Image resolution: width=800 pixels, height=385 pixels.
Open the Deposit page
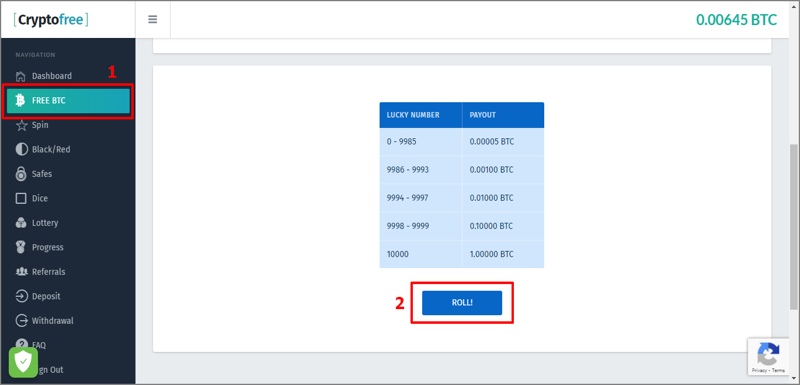(67, 296)
